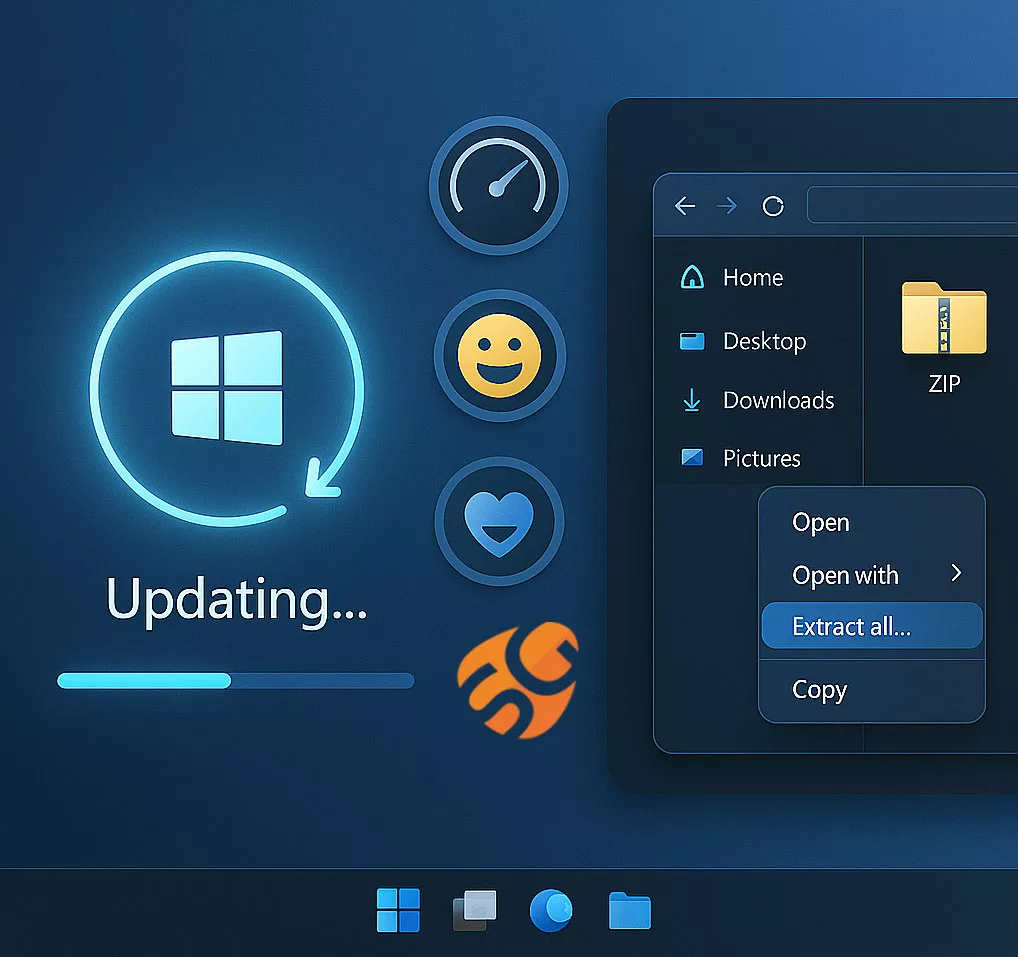
Task: Select Copy in the context menu
Action: click(819, 690)
